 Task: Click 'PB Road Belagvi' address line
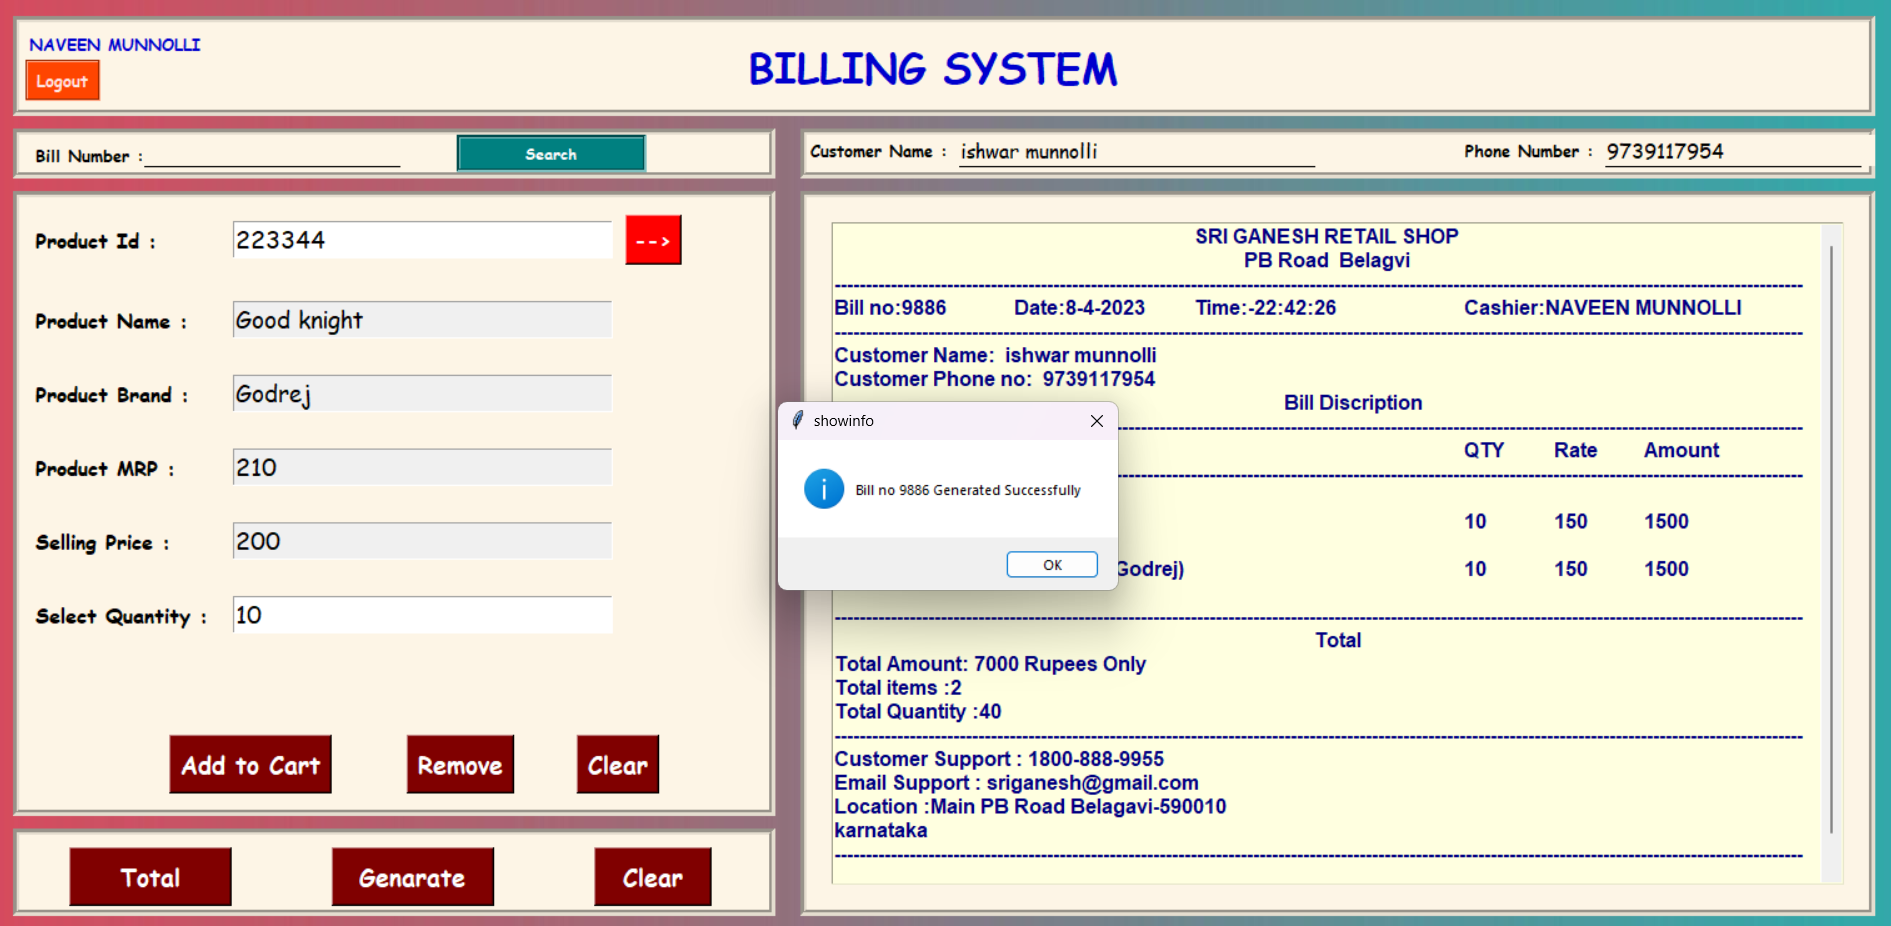[1327, 260]
